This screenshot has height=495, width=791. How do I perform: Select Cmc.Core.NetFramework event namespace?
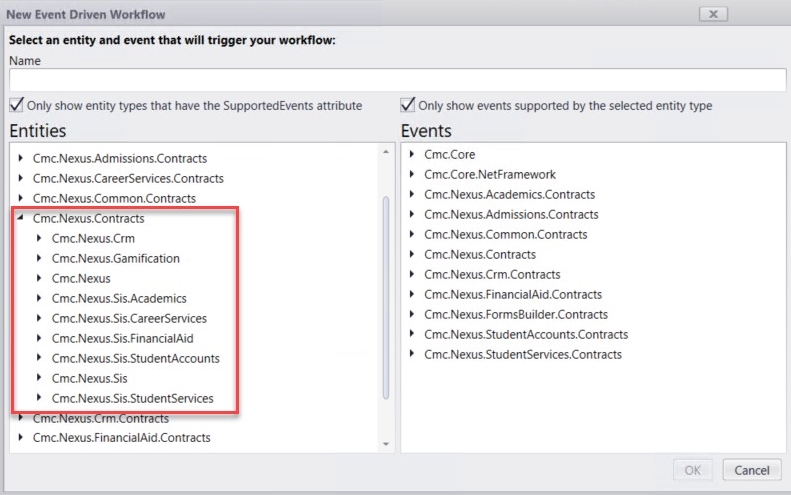pos(489,175)
